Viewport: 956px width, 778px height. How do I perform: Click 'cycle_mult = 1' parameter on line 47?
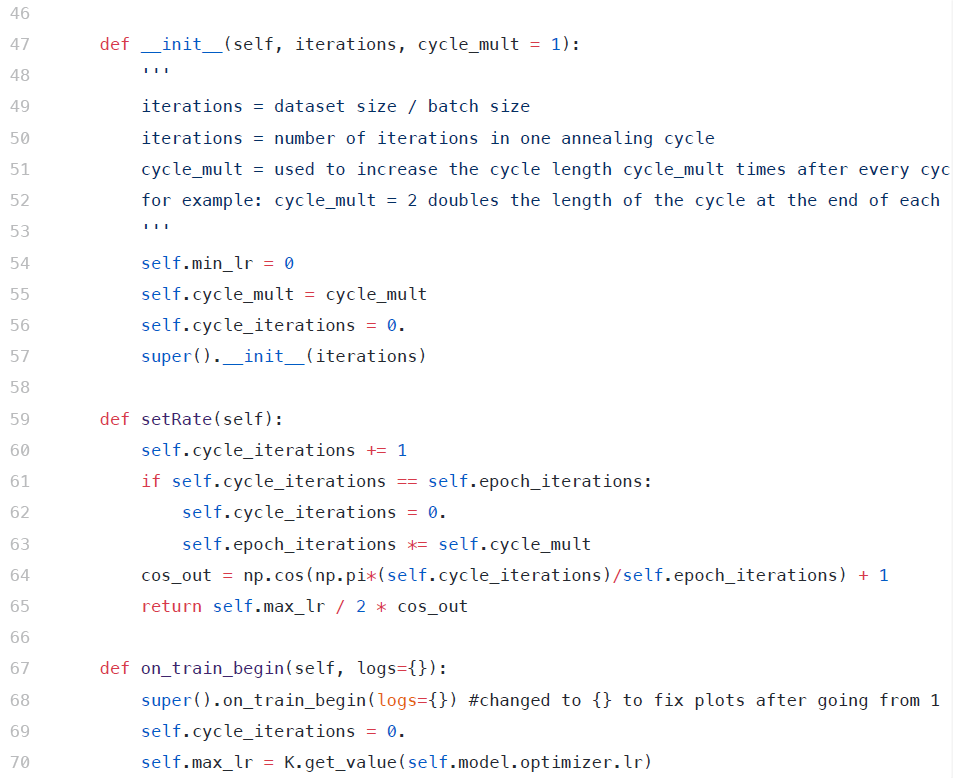(x=489, y=45)
